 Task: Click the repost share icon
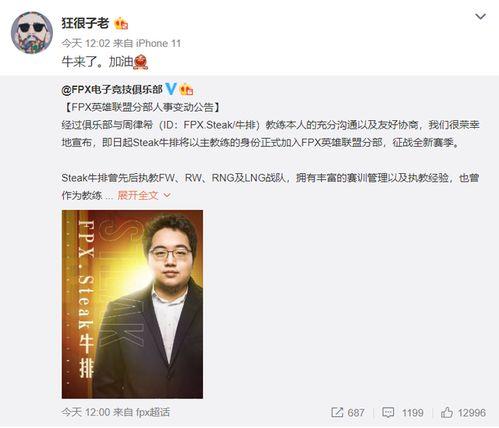337,412
